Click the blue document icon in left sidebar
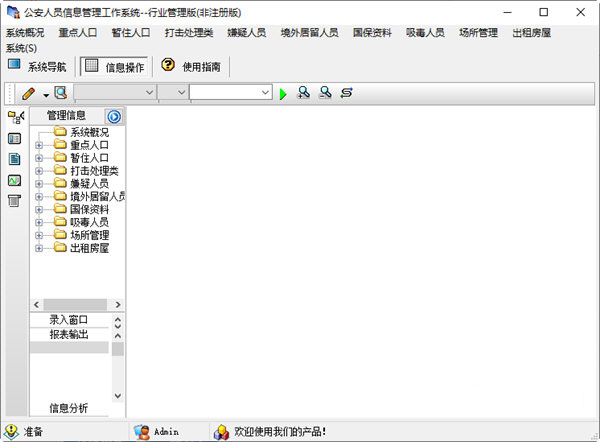This screenshot has width=600, height=442. tap(15, 159)
